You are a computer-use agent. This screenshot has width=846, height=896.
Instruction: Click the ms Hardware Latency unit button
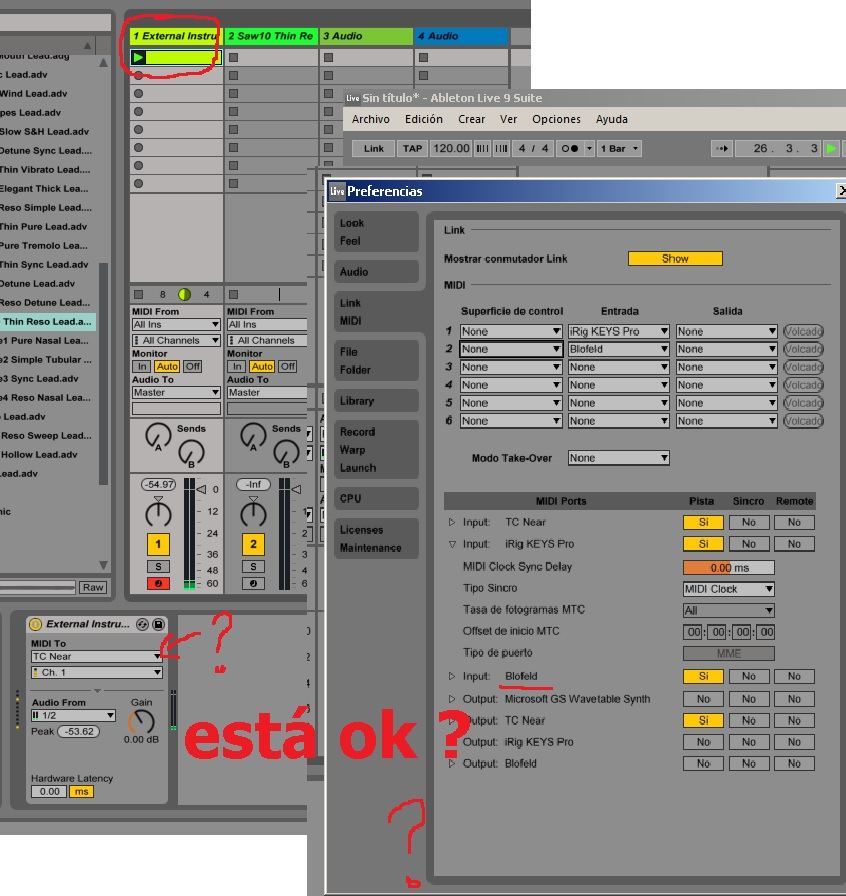[x=82, y=791]
